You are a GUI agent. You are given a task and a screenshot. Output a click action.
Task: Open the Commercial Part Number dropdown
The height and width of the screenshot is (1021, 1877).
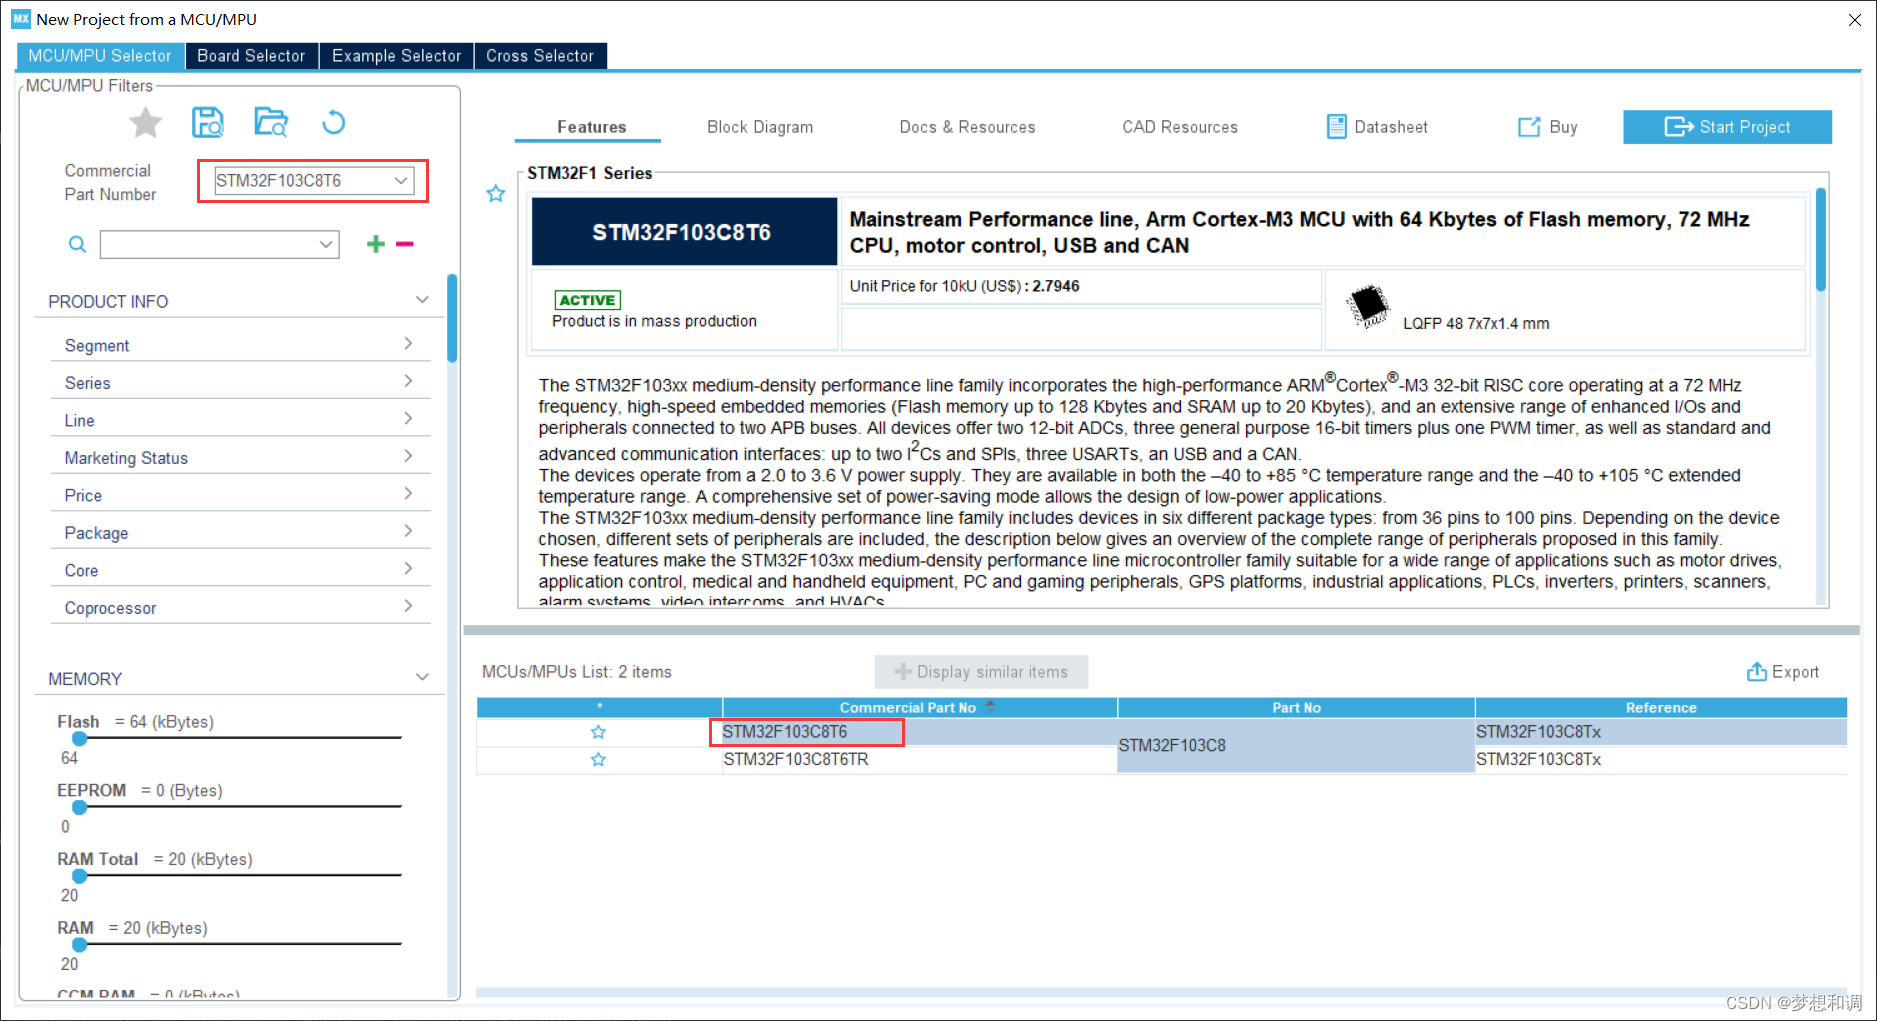coord(401,181)
